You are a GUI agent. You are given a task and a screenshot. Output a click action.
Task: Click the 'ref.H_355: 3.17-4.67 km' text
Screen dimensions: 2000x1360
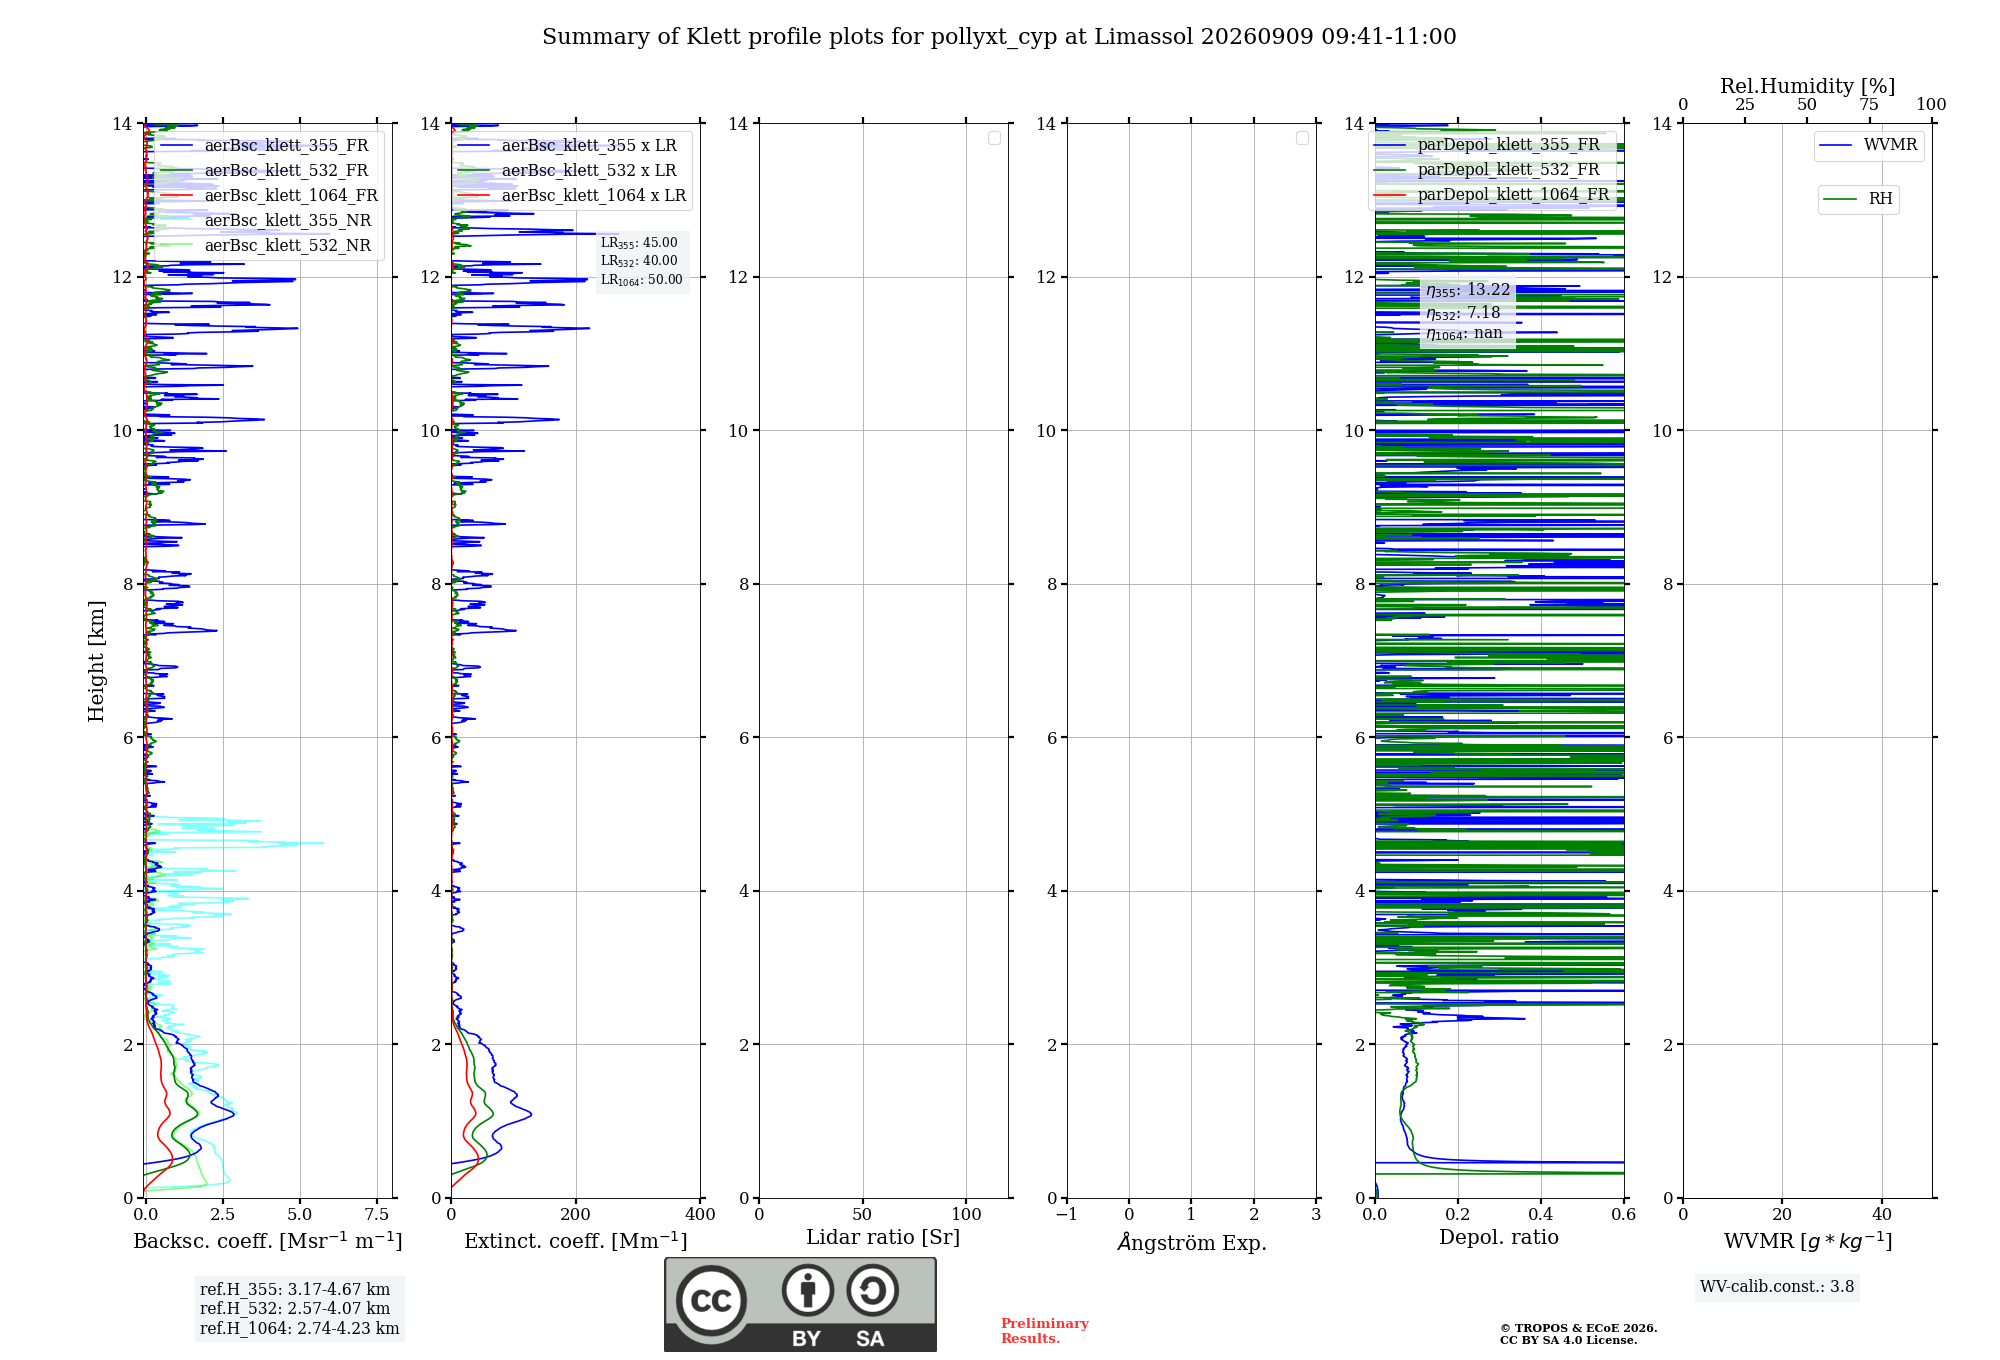(295, 1289)
